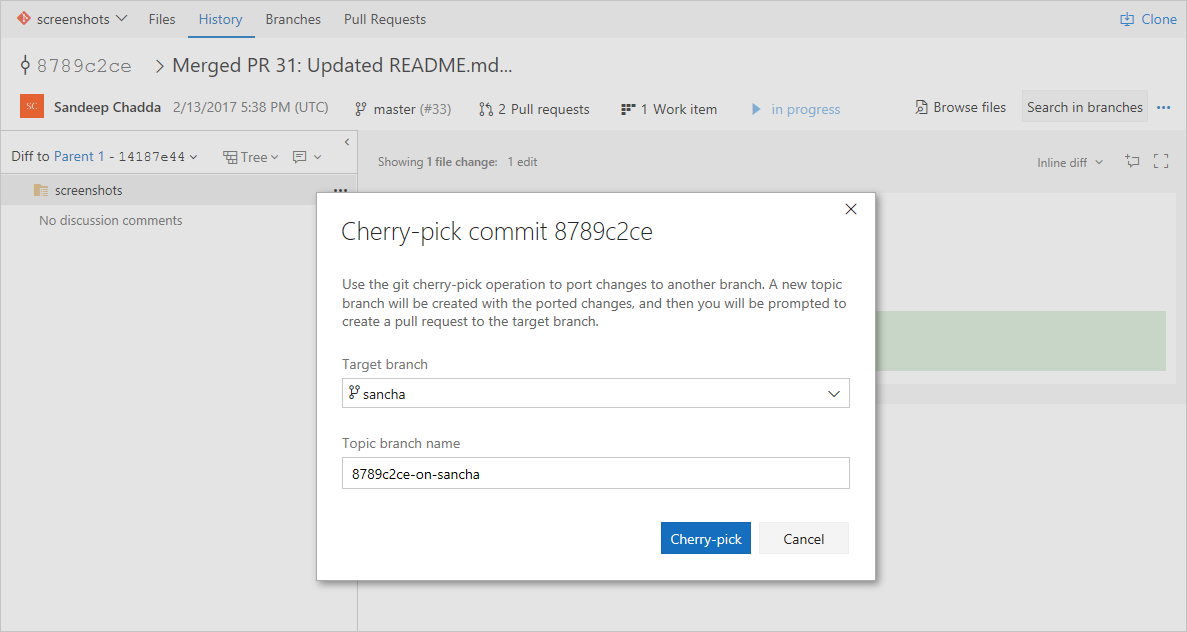Click the Topic branch name field
Screen dimensions: 1187x632
click(x=596, y=473)
